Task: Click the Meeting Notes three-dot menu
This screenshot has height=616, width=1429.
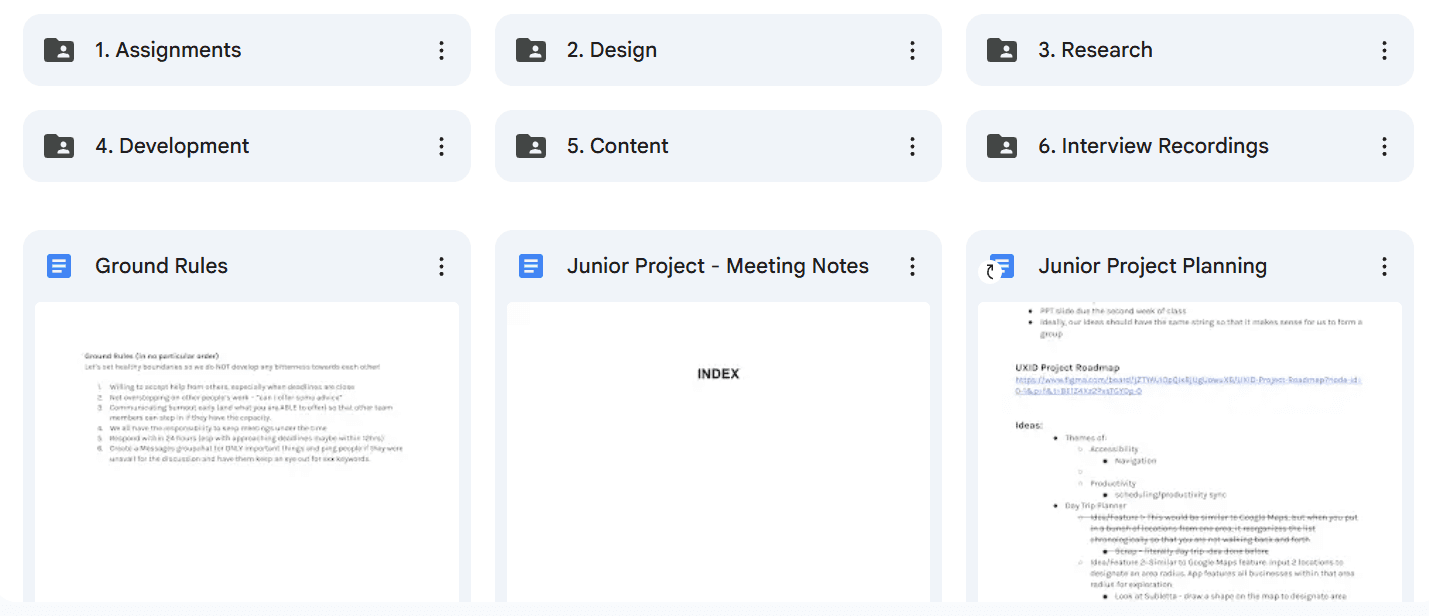Action: [x=912, y=266]
